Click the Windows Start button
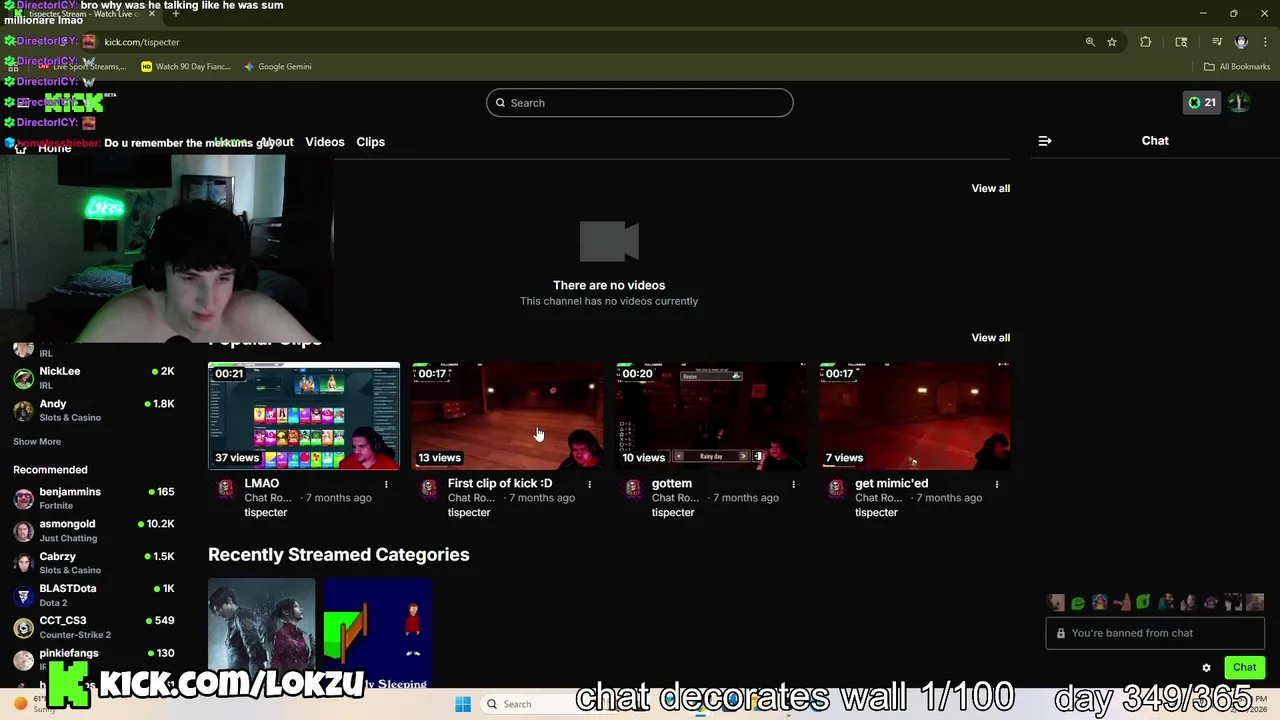1280x720 pixels. click(463, 704)
